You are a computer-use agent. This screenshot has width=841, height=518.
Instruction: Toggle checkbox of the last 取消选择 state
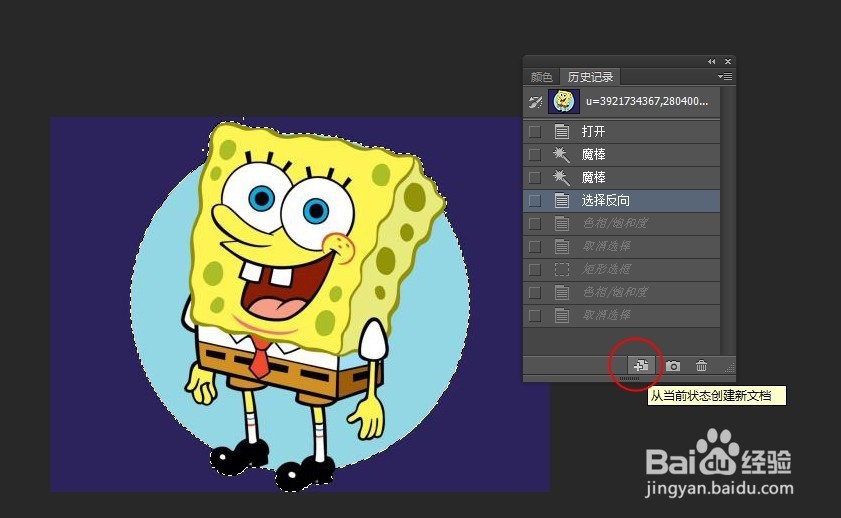[x=535, y=315]
